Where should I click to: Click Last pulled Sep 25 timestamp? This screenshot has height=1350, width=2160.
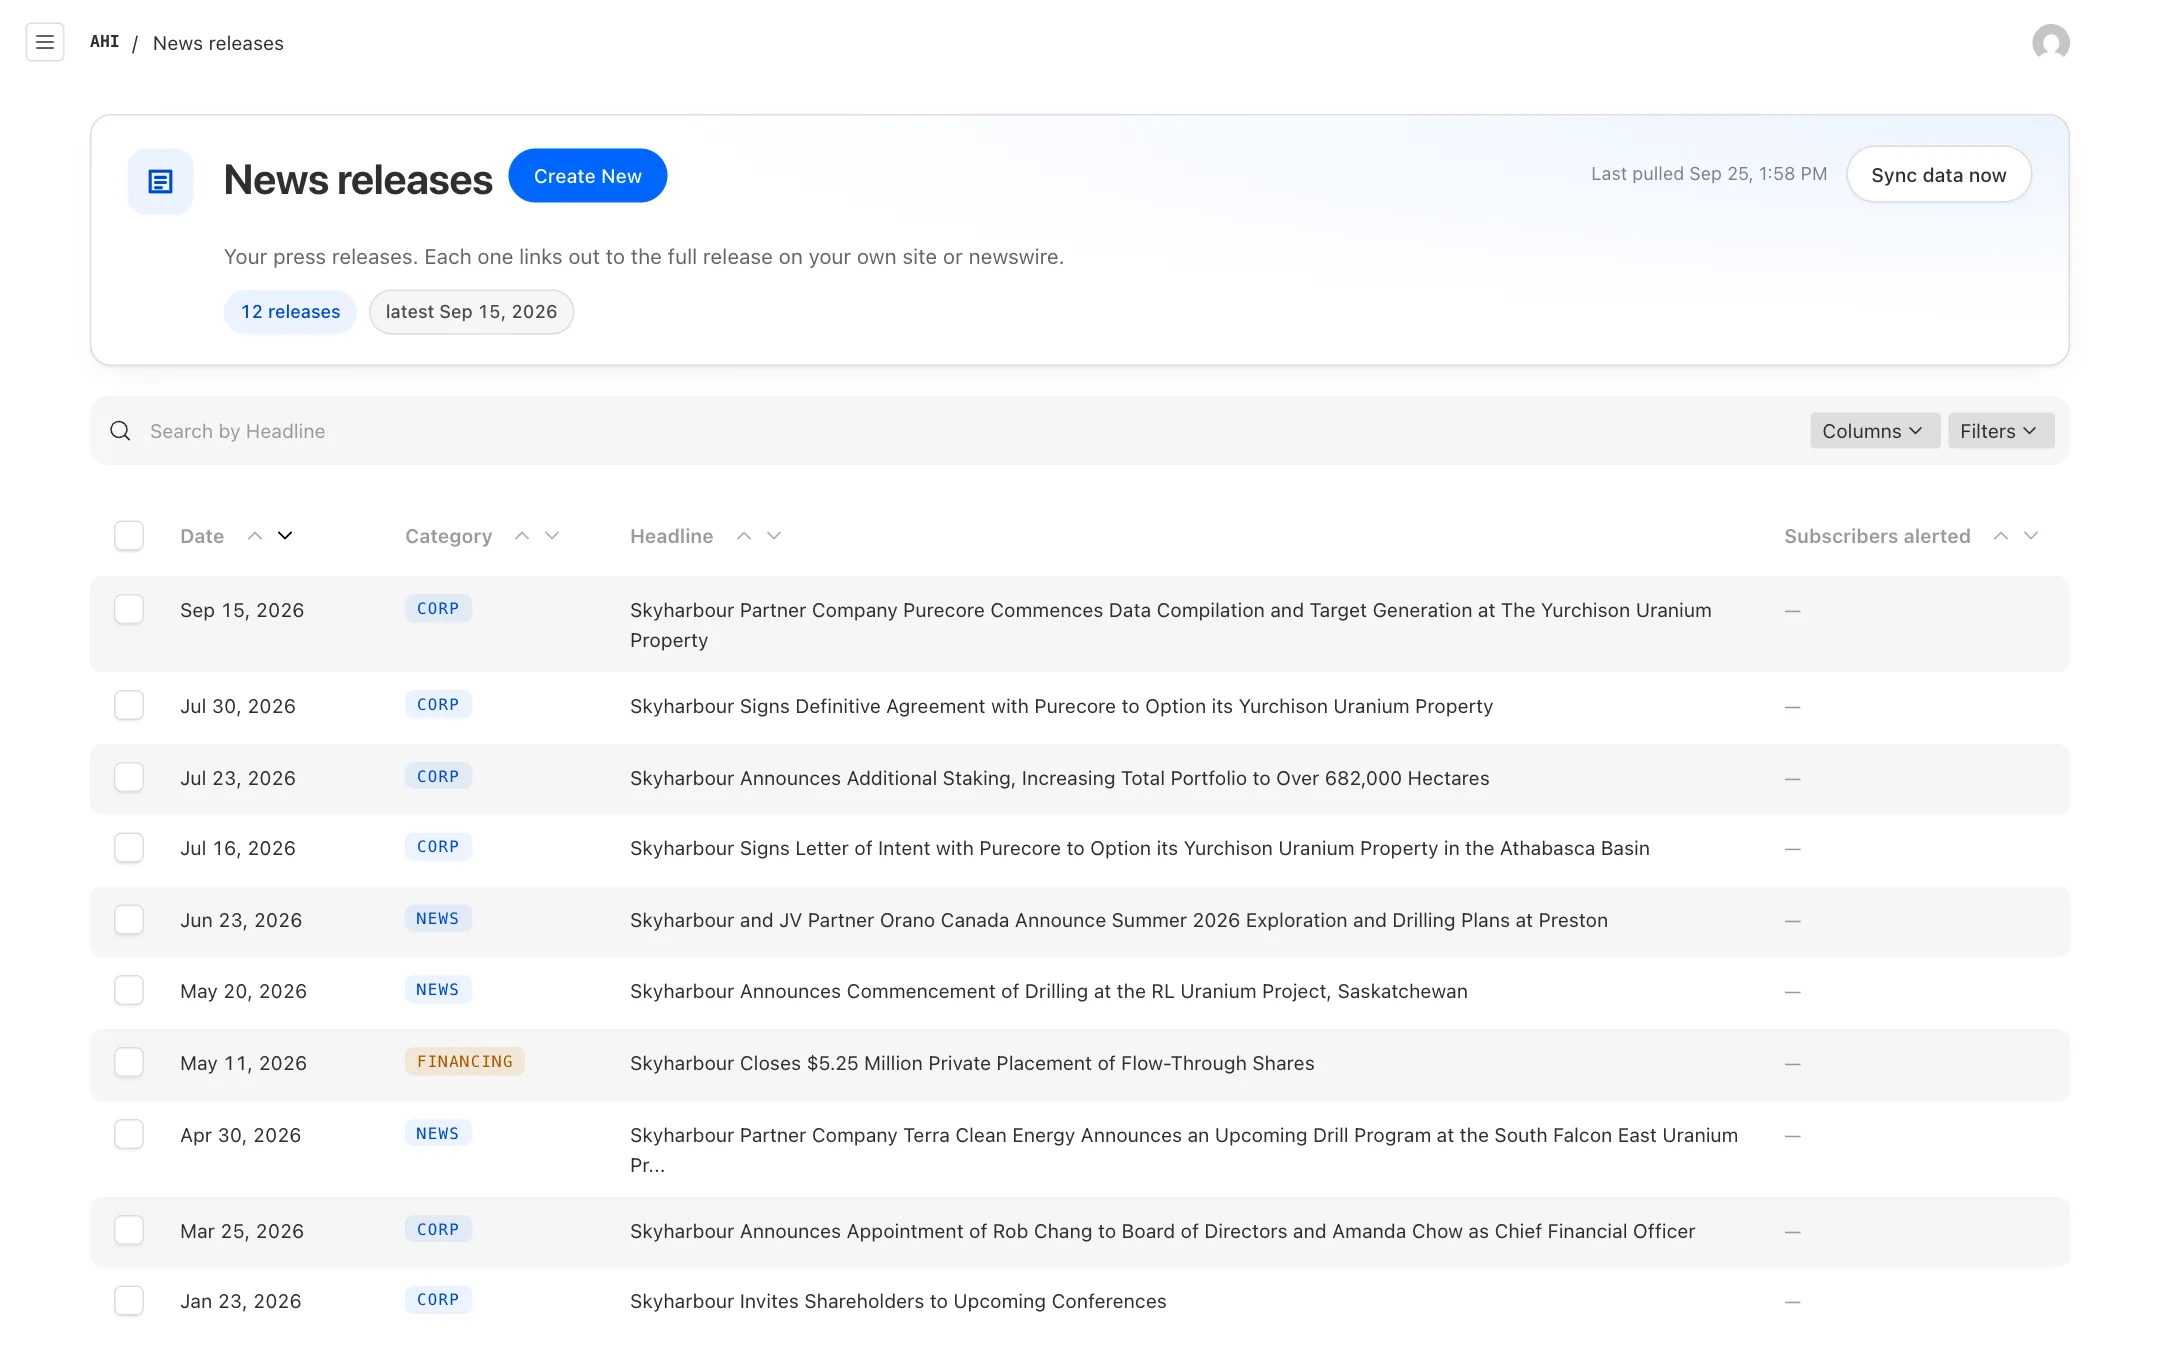pyautogui.click(x=1709, y=174)
